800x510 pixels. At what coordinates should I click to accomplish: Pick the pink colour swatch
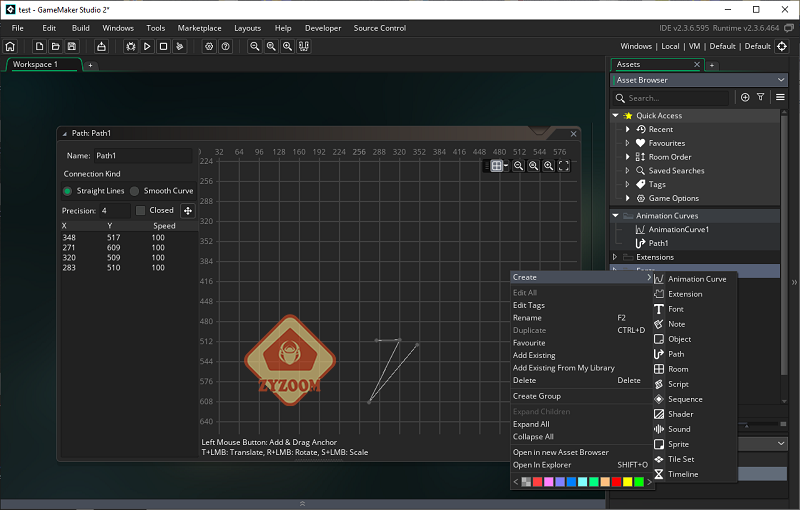point(548,482)
